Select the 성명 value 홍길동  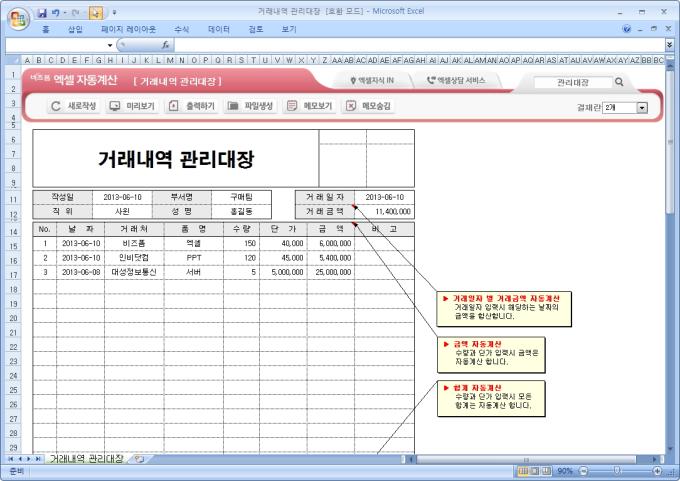pos(241,212)
